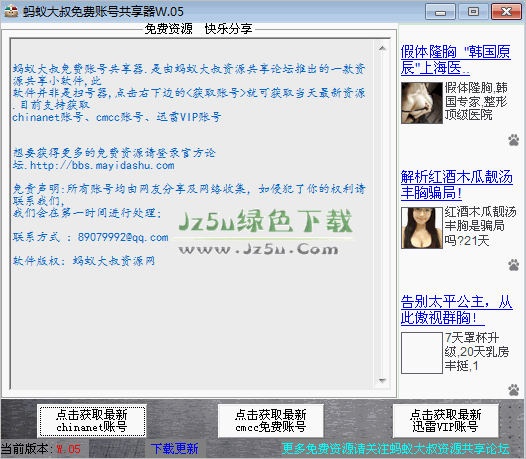Click the 更多免费资源请关注蚂蚁大叔资源共享论坛 text
Viewport: 526px width, 459px height.
tap(396, 449)
